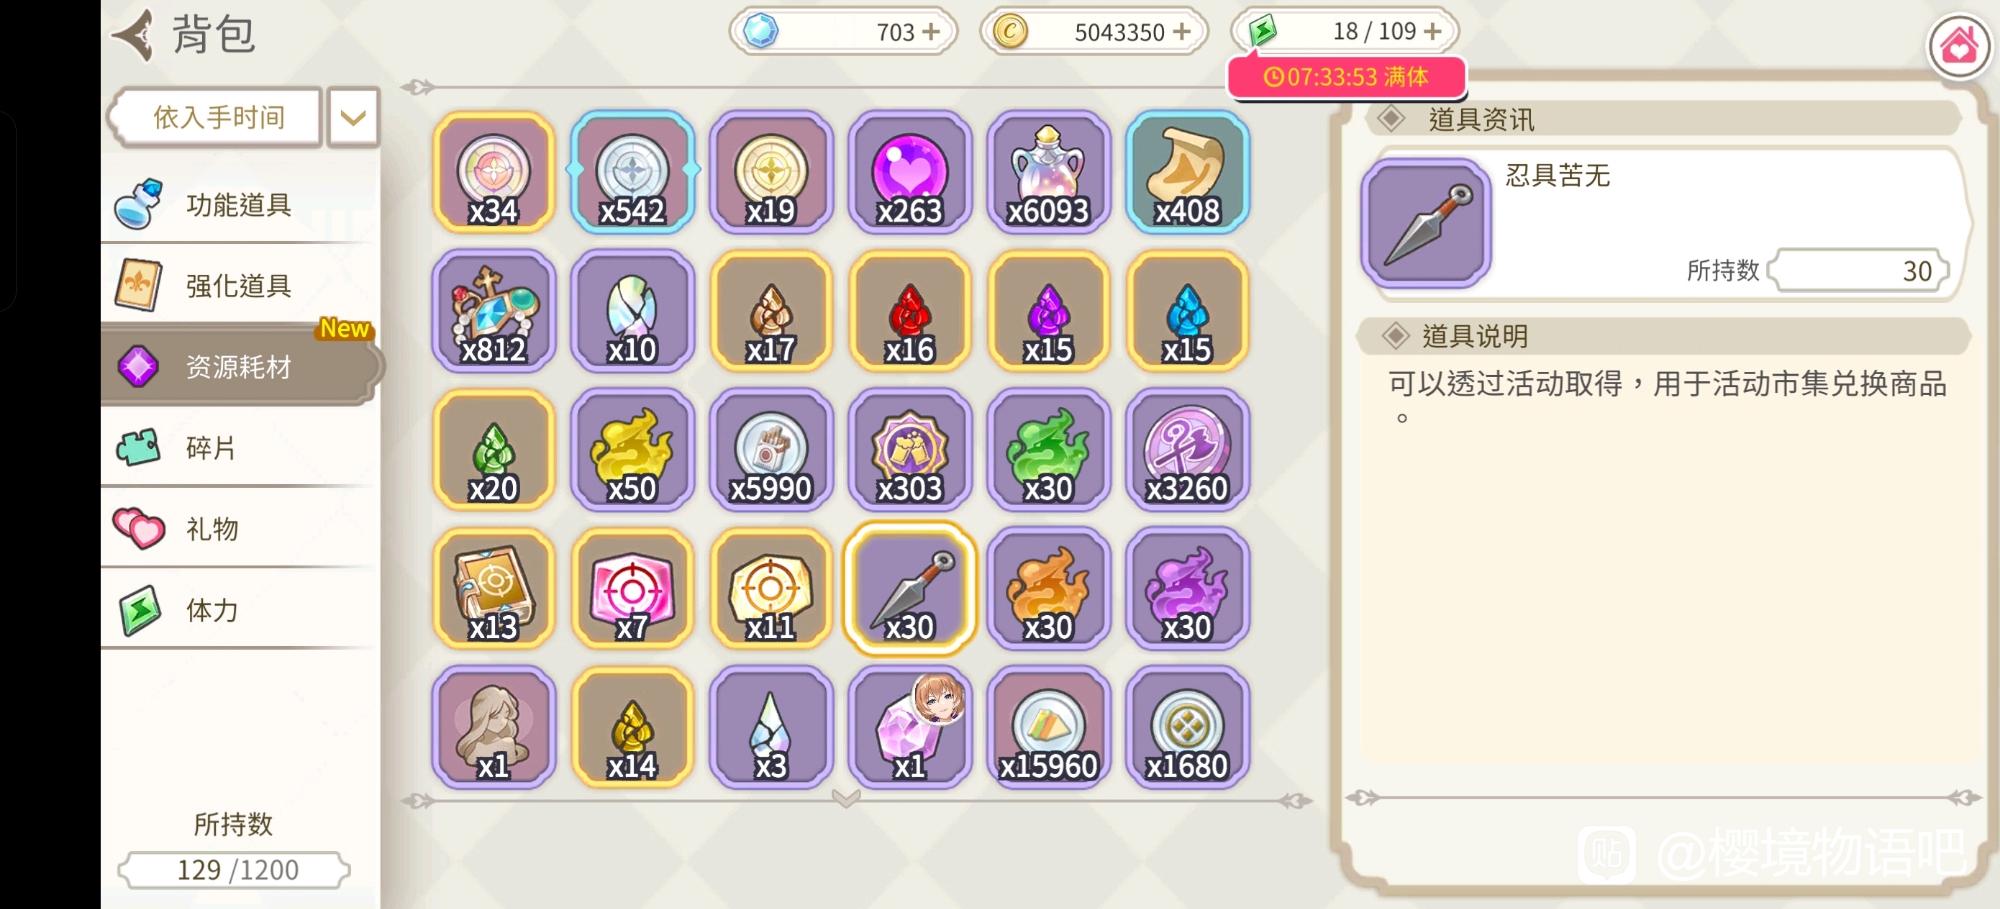The image size is (2000, 909).
Task: Click the 依入手时间 sort box
Action: (216, 118)
